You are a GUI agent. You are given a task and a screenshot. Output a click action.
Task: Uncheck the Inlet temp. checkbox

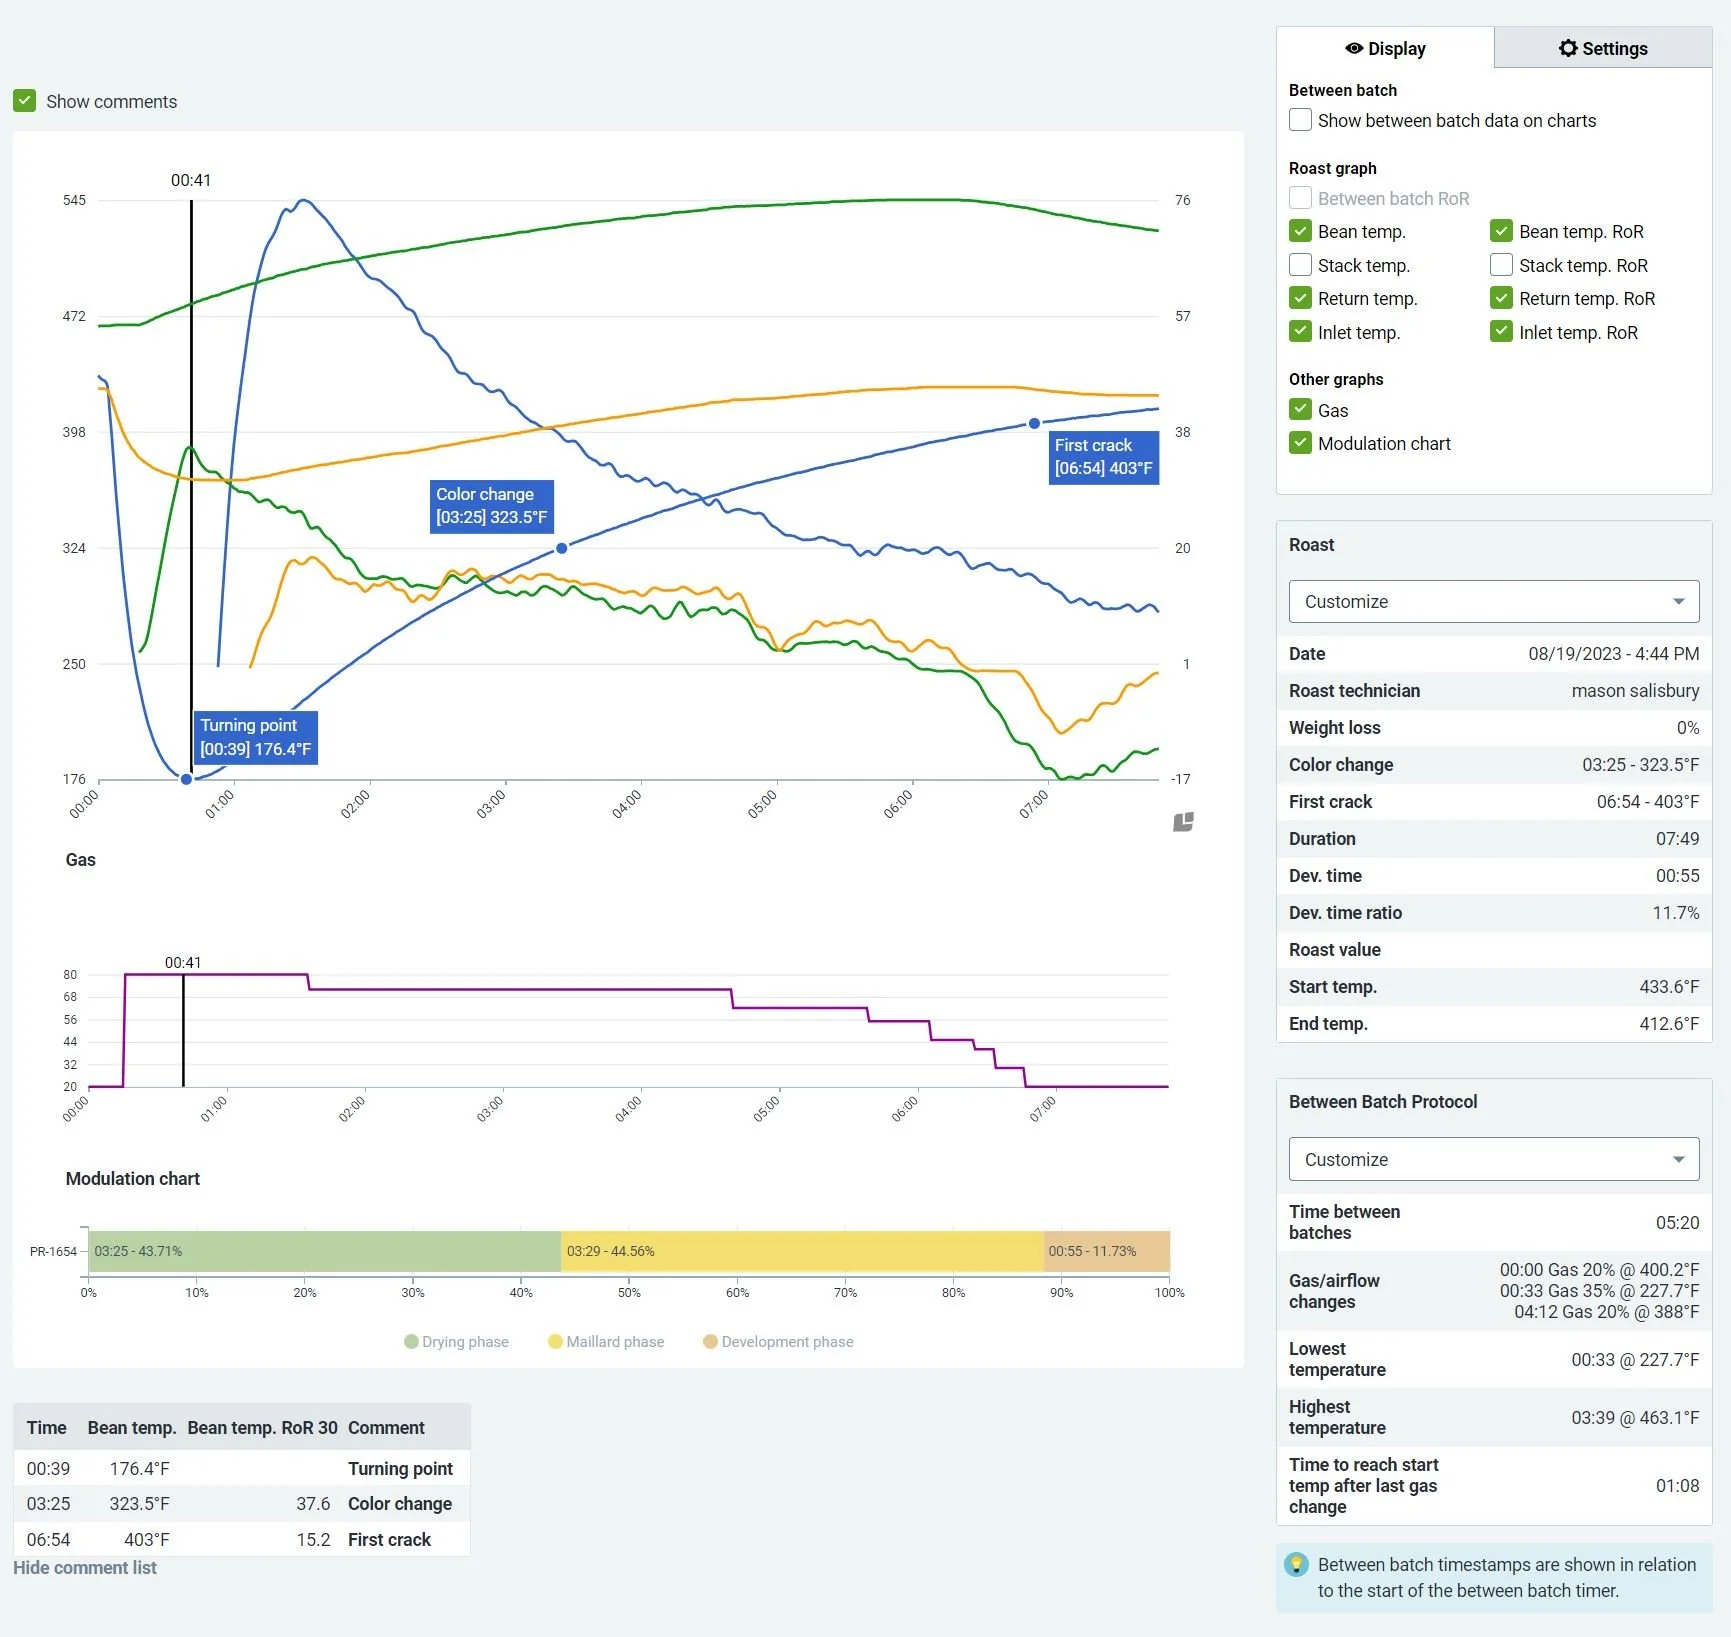tap(1300, 332)
